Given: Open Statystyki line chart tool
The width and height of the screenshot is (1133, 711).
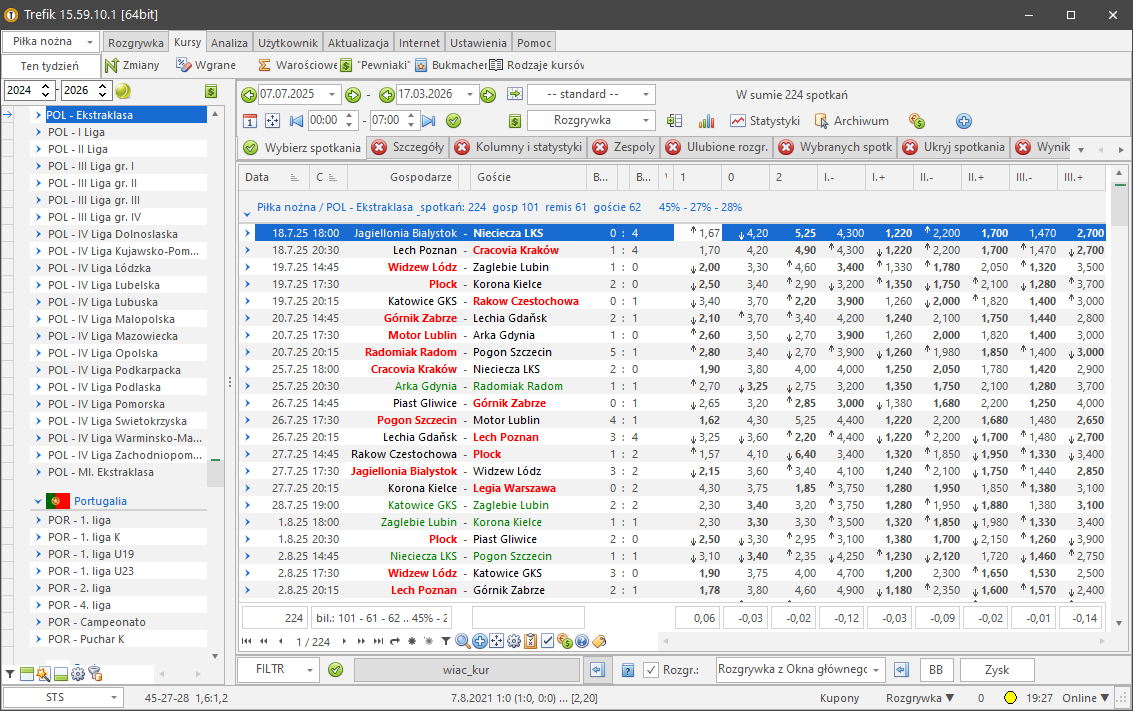Looking at the screenshot, I should [x=765, y=121].
